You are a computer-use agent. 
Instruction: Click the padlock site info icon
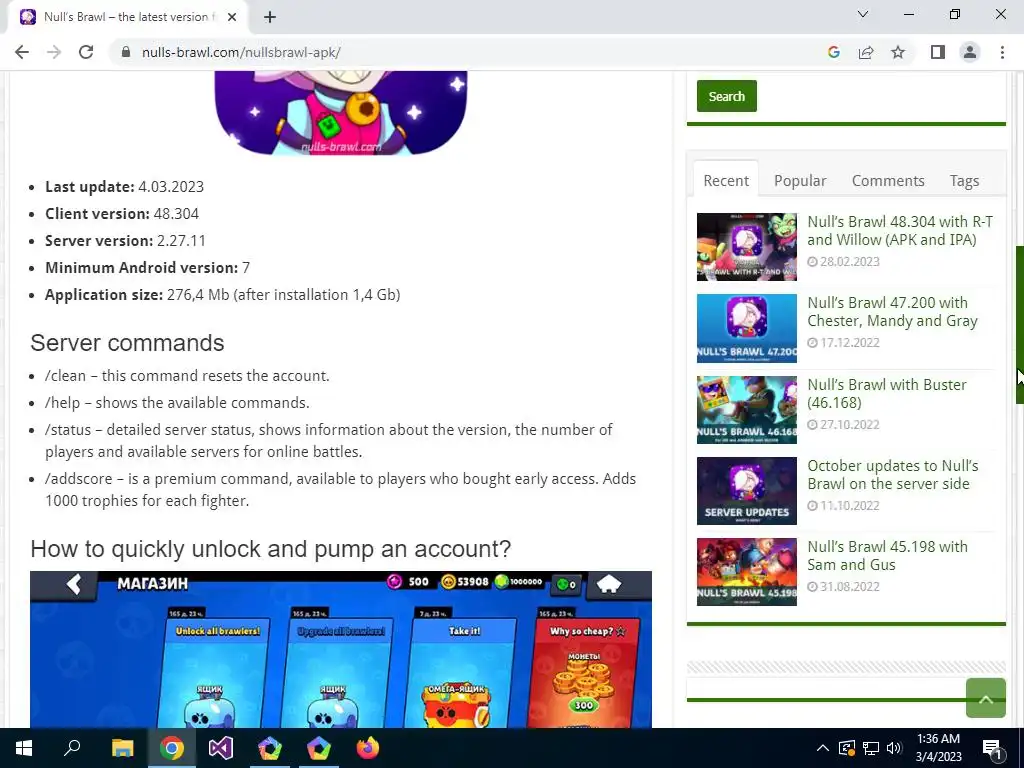[126, 52]
